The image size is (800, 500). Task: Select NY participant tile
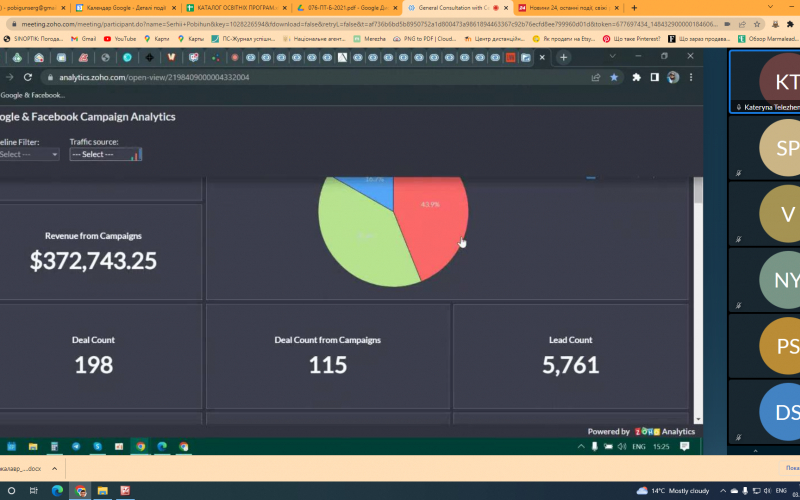tap(765, 281)
